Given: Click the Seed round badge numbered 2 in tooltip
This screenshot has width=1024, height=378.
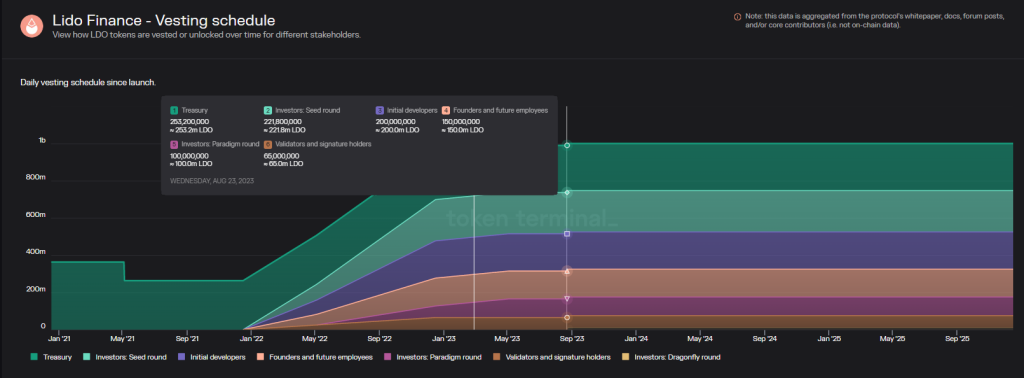Looking at the screenshot, I should 268,110.
